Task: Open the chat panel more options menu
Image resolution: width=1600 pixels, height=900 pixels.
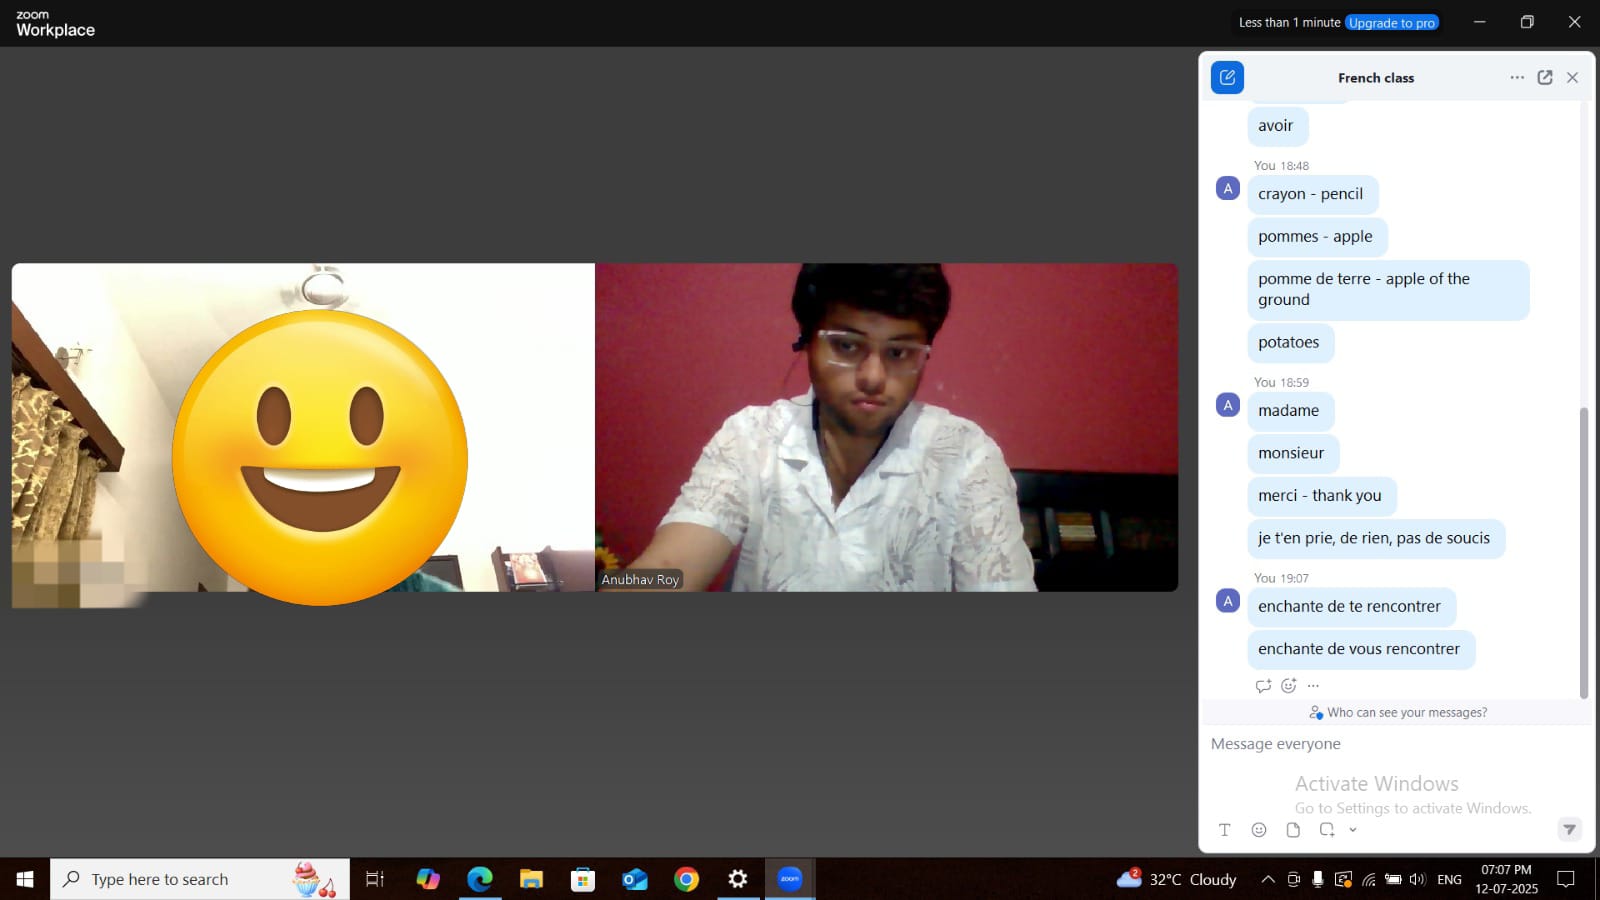Action: [1516, 78]
